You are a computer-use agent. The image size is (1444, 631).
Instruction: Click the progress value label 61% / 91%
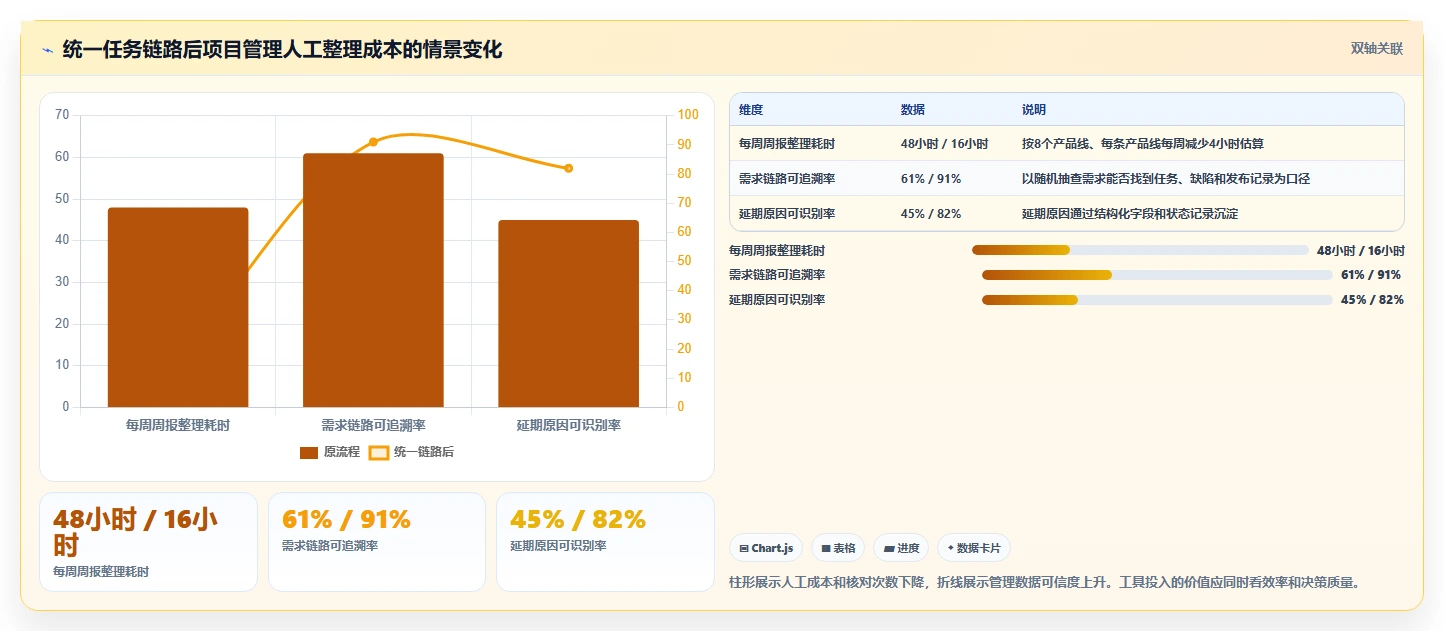coord(1371,275)
